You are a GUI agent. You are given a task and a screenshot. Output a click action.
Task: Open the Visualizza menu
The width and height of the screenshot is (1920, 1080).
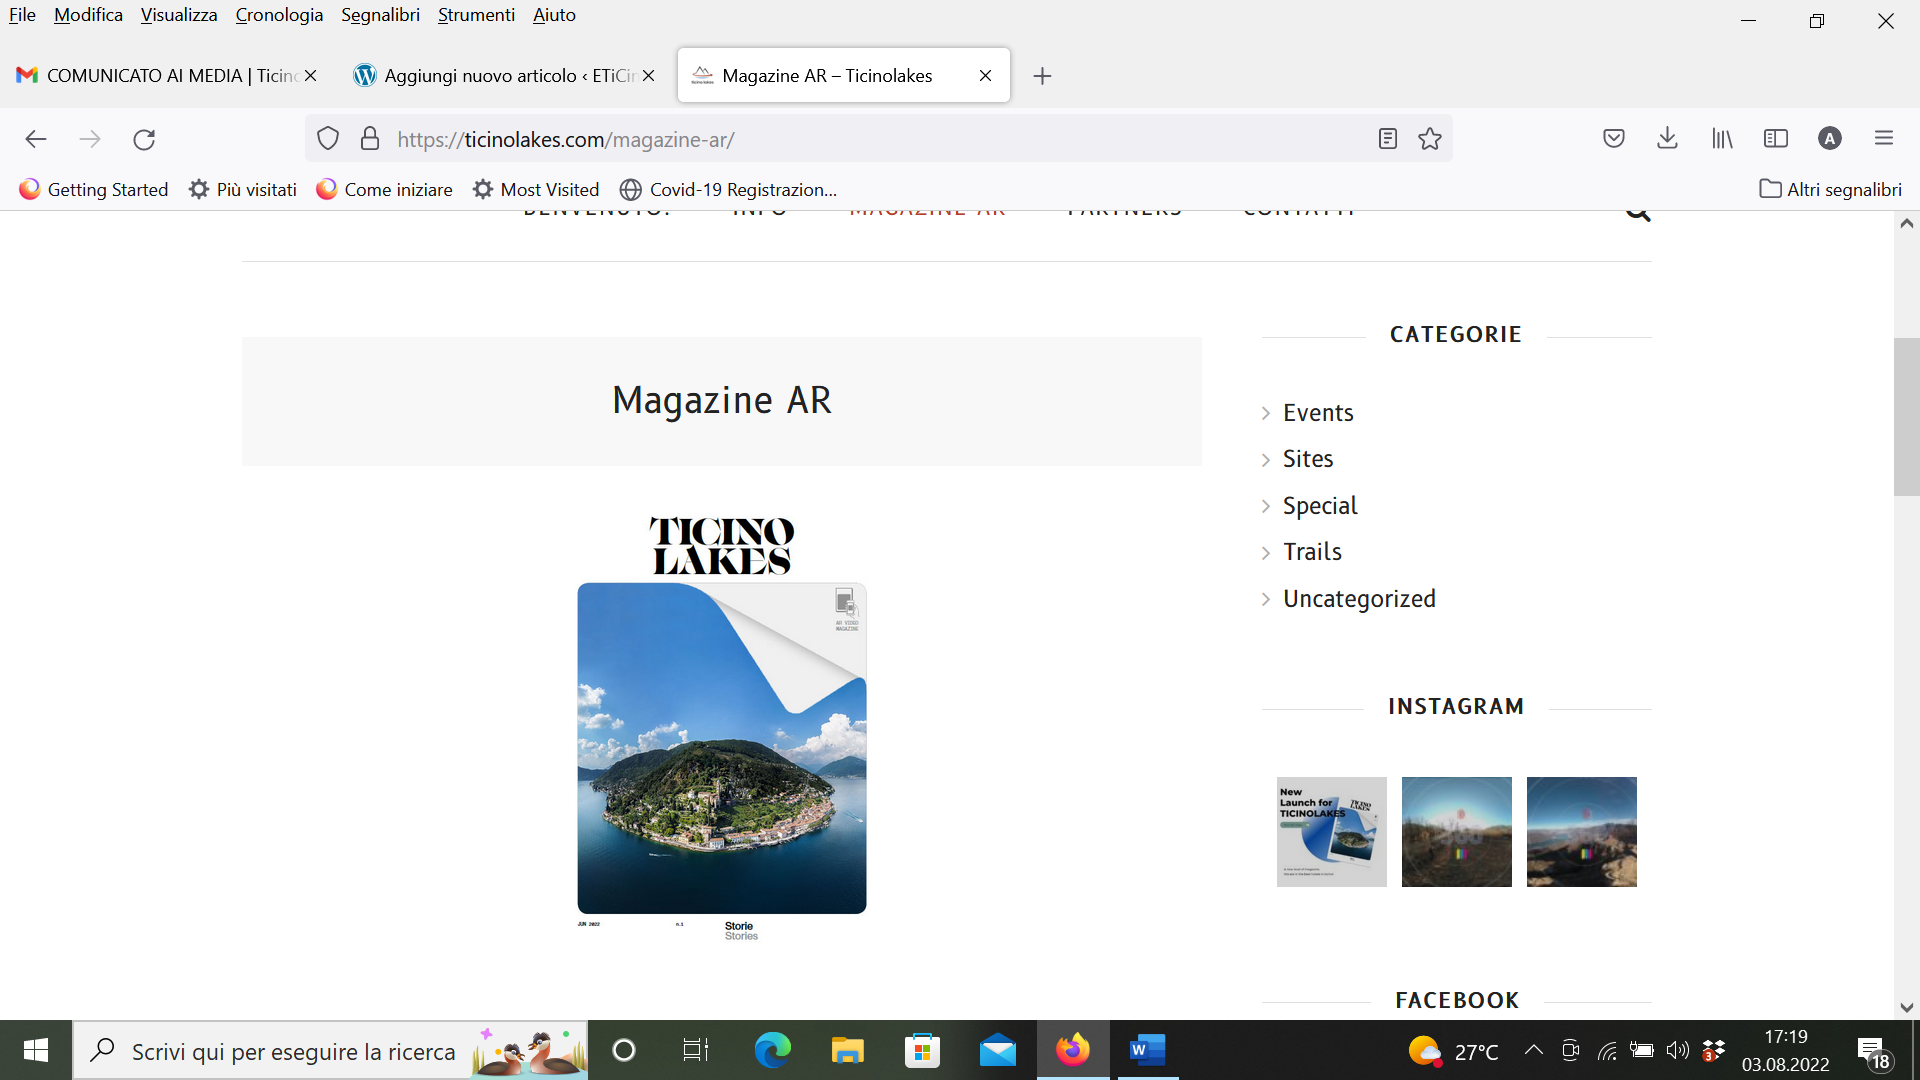coord(179,15)
